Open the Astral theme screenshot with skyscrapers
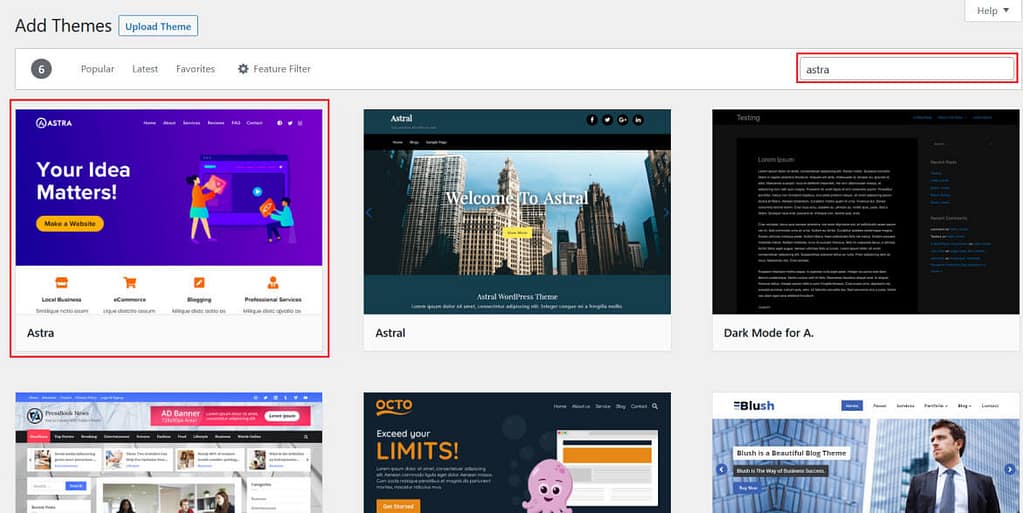This screenshot has height=513, width=1023. point(517,211)
